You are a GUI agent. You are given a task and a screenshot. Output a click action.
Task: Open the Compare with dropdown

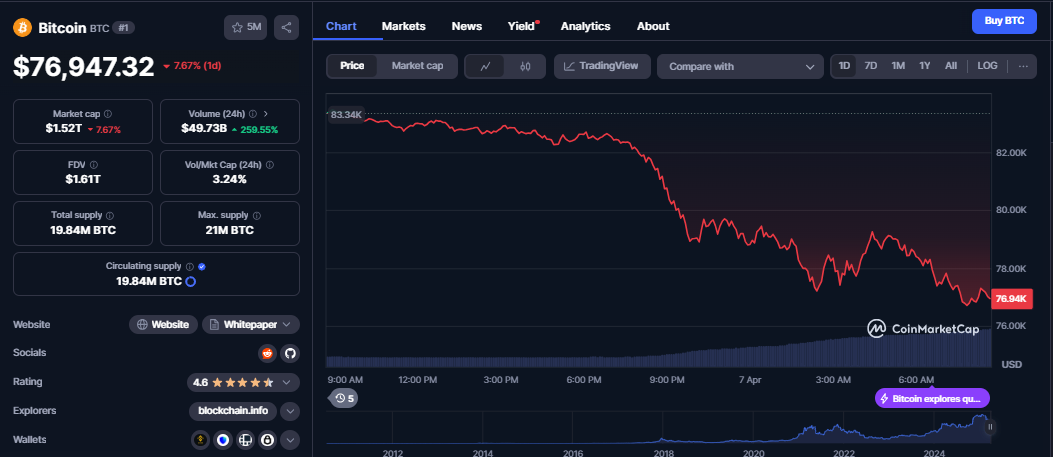[x=741, y=66]
